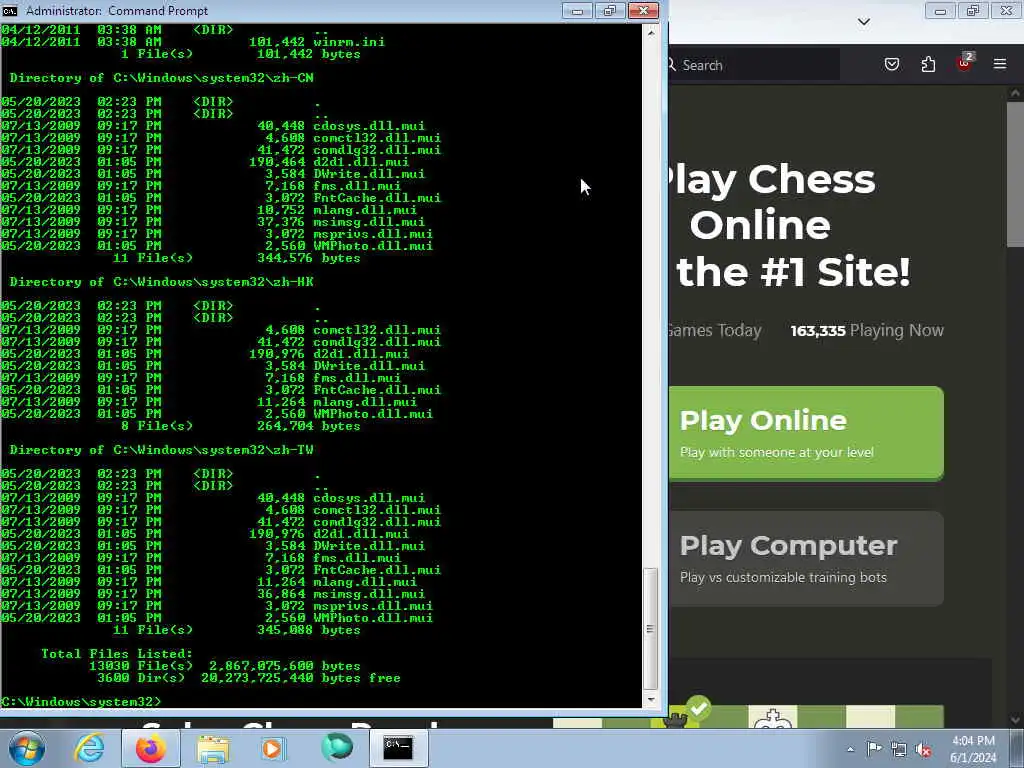Image resolution: width=1024 pixels, height=768 pixels.
Task: Click the 'Games Today' counter text
Action: [716, 330]
